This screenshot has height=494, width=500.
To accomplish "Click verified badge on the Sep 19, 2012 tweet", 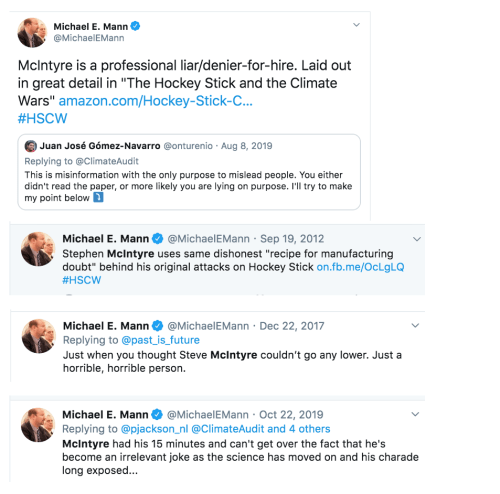I will (x=157, y=239).
